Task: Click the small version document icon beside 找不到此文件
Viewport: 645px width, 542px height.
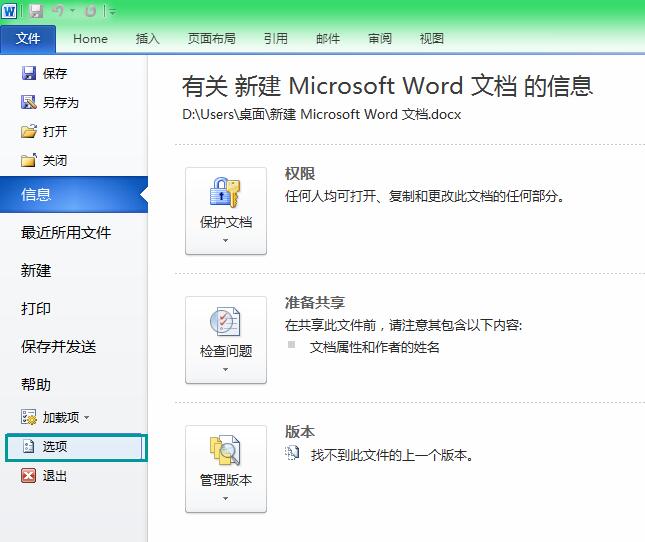Action: click(292, 453)
